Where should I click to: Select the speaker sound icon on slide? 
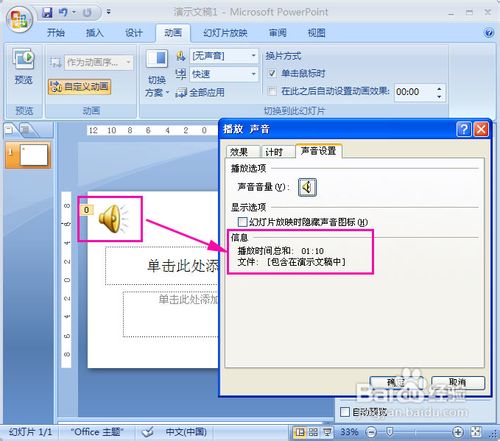[x=113, y=218]
